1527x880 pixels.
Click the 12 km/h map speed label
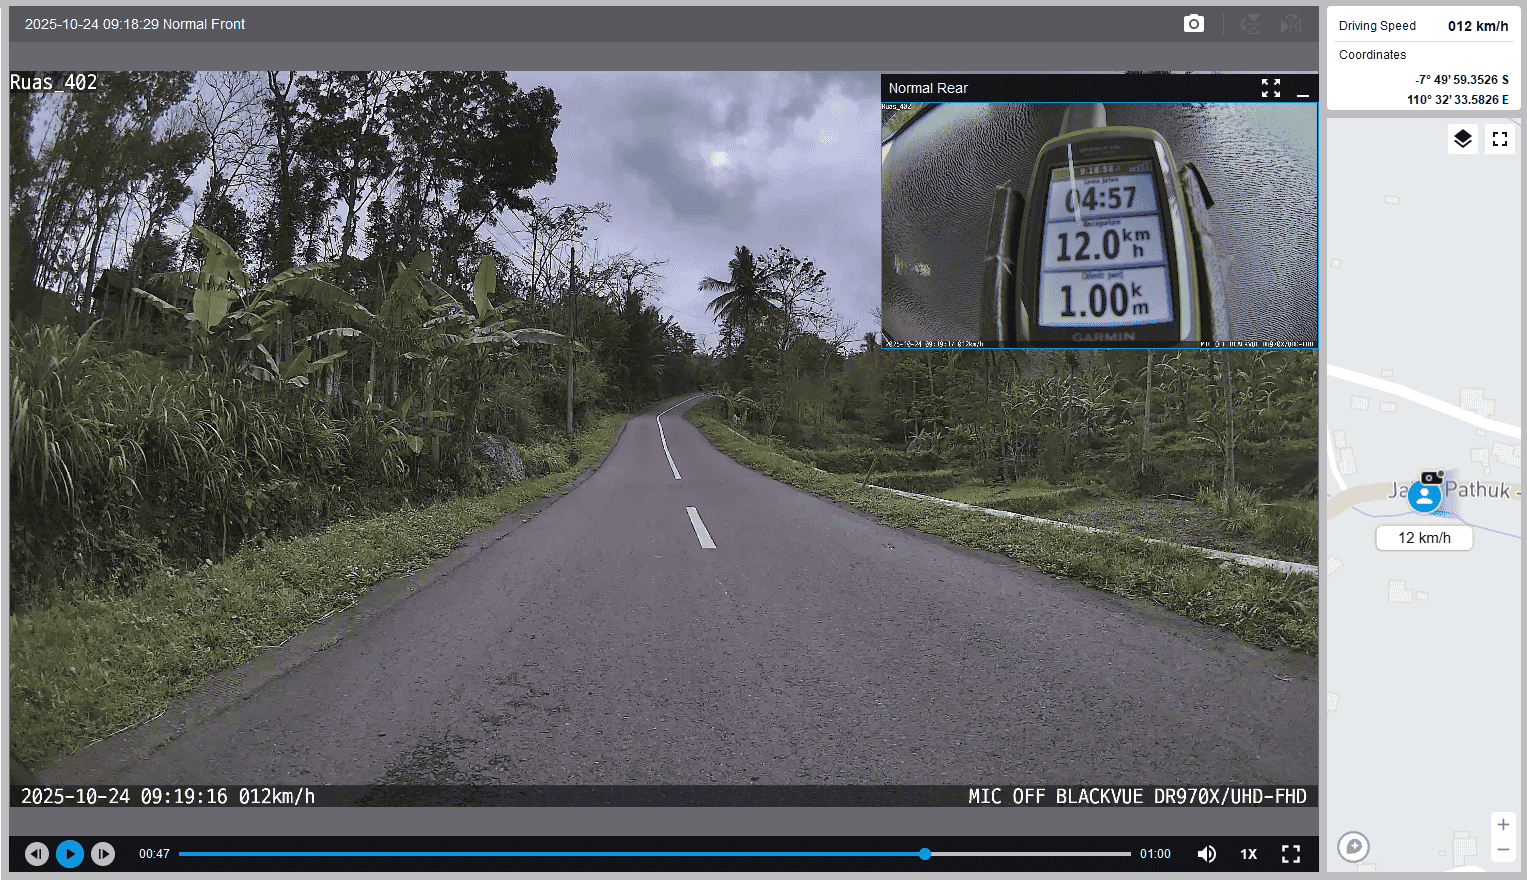click(1424, 538)
